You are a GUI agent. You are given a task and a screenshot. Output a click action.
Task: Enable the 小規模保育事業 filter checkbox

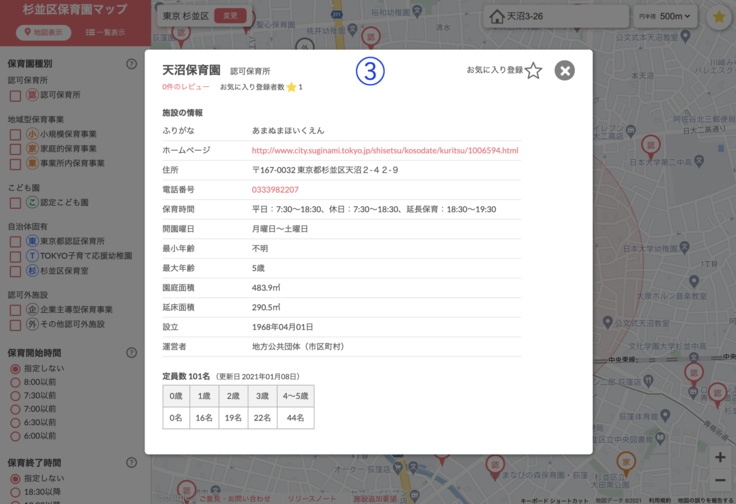pos(15,134)
